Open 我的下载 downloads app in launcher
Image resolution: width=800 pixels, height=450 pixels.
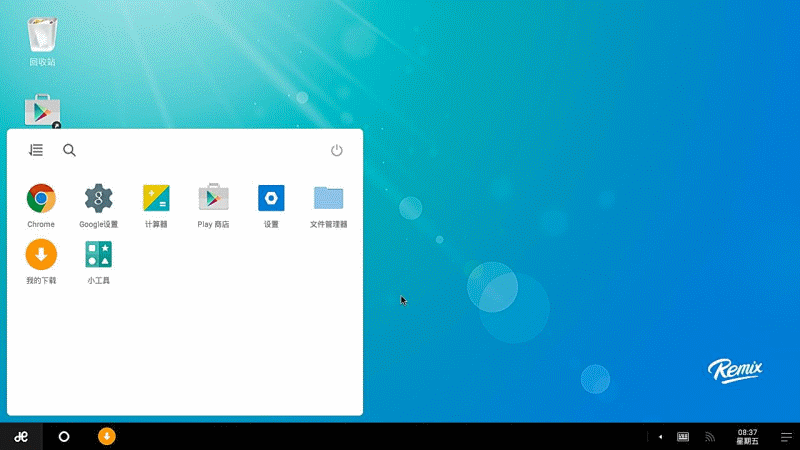tap(41, 261)
